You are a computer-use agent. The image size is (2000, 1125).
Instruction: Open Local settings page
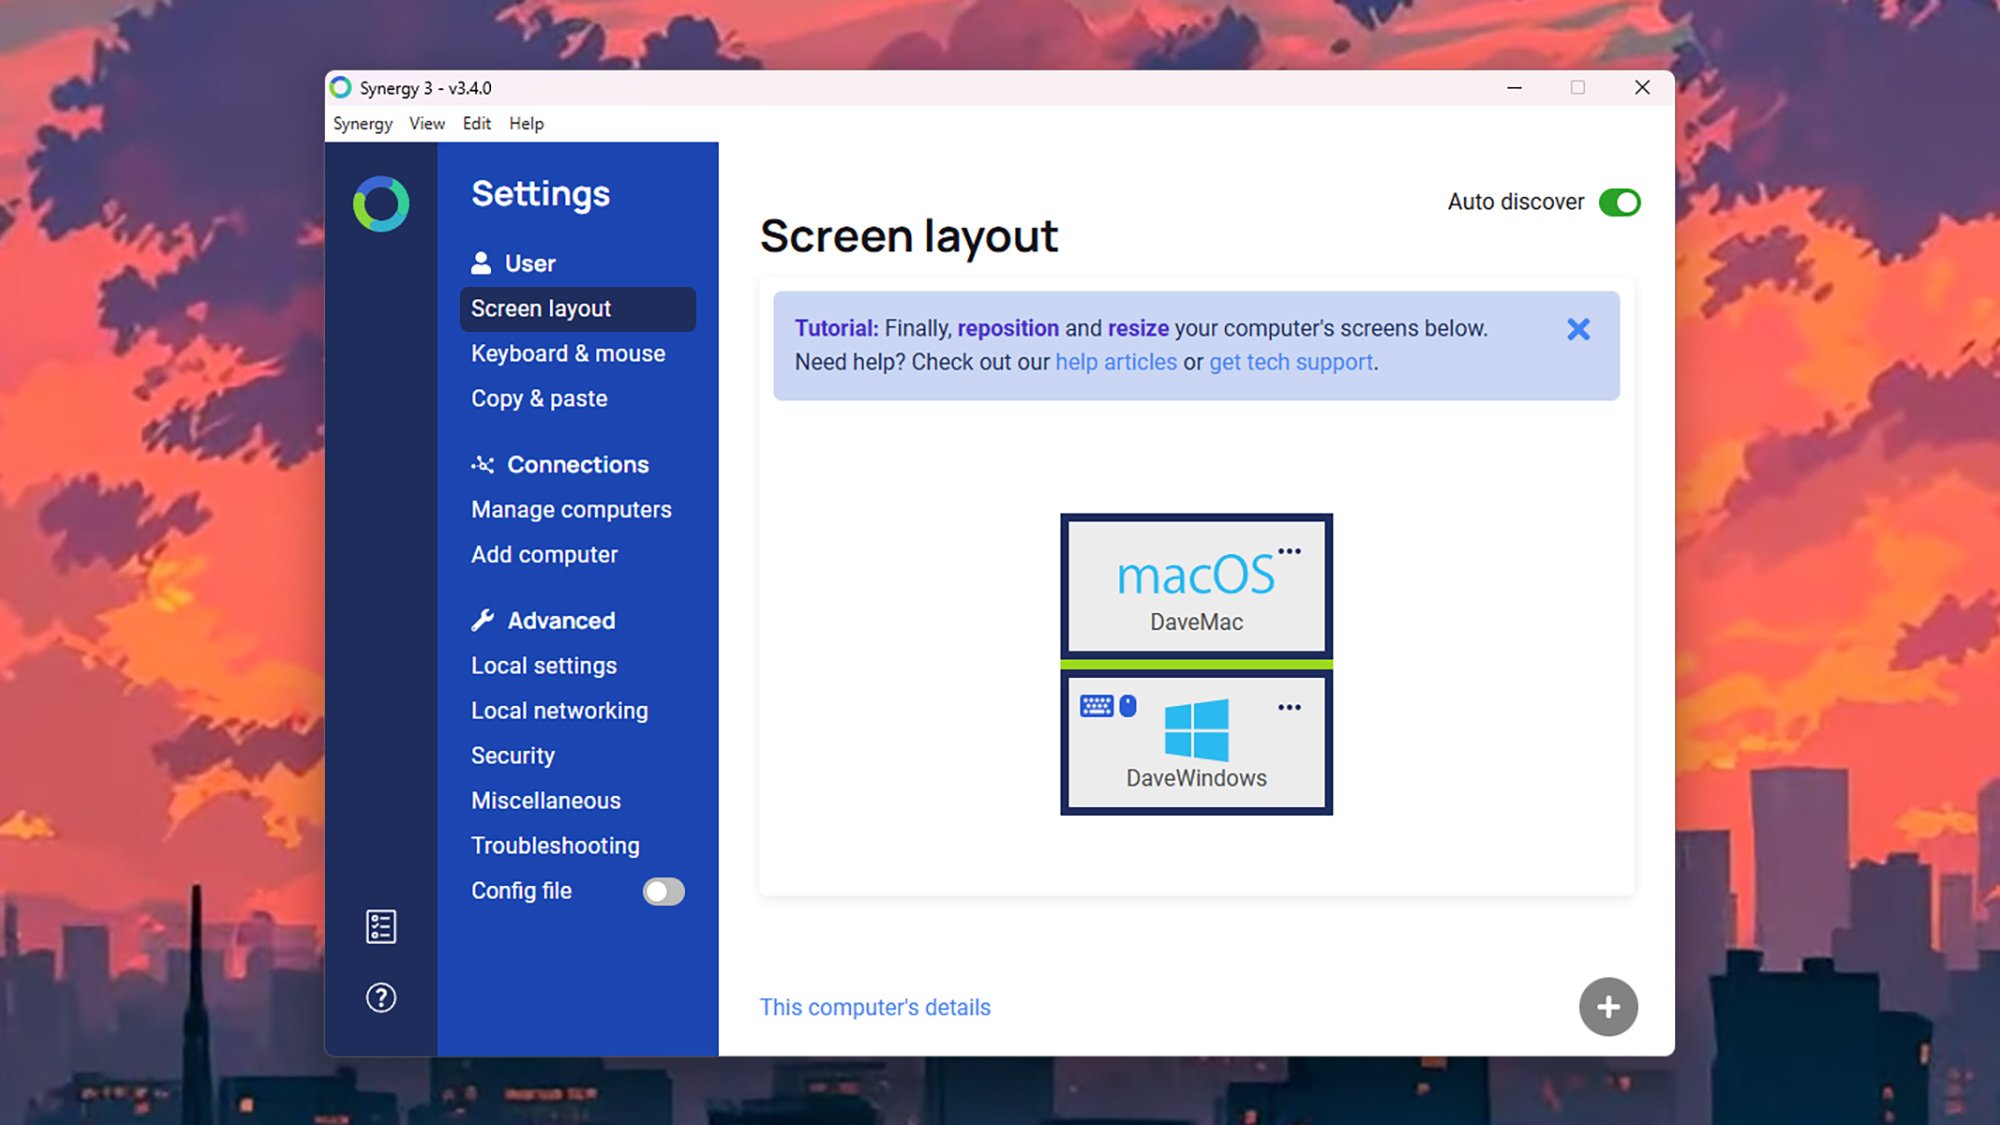[544, 665]
